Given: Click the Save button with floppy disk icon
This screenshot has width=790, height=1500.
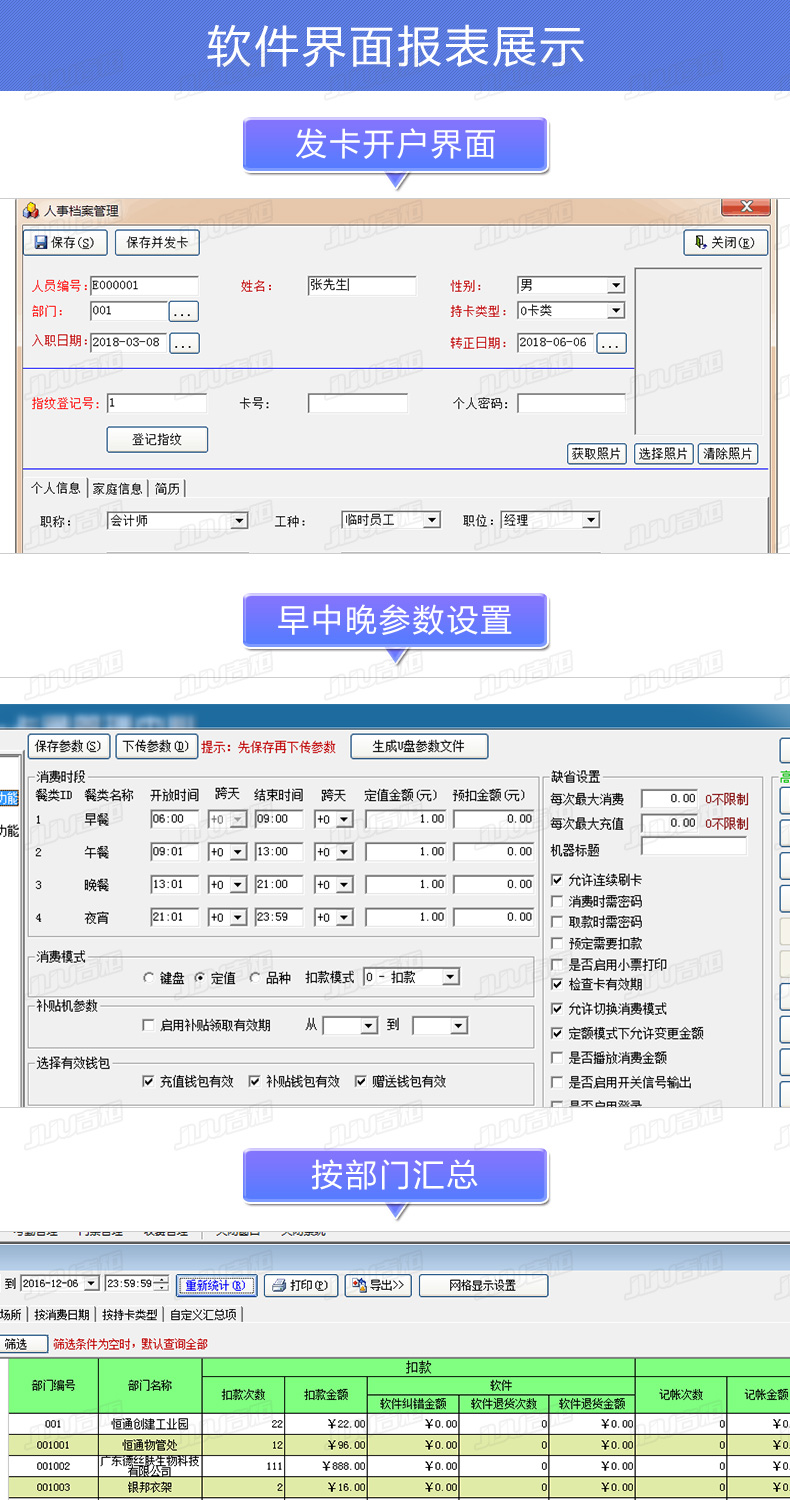Looking at the screenshot, I should [x=65, y=242].
